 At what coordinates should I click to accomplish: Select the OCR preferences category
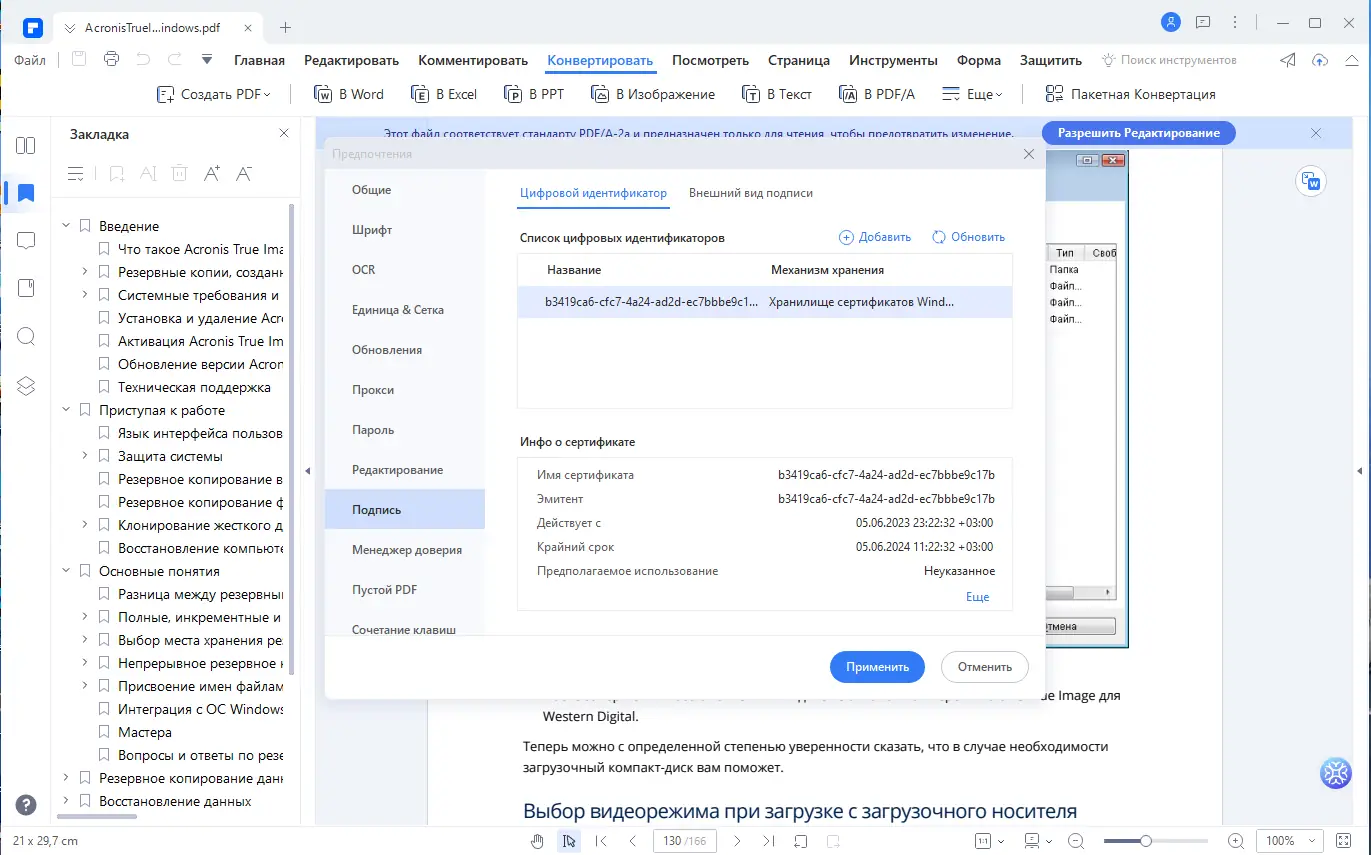[x=405, y=270]
